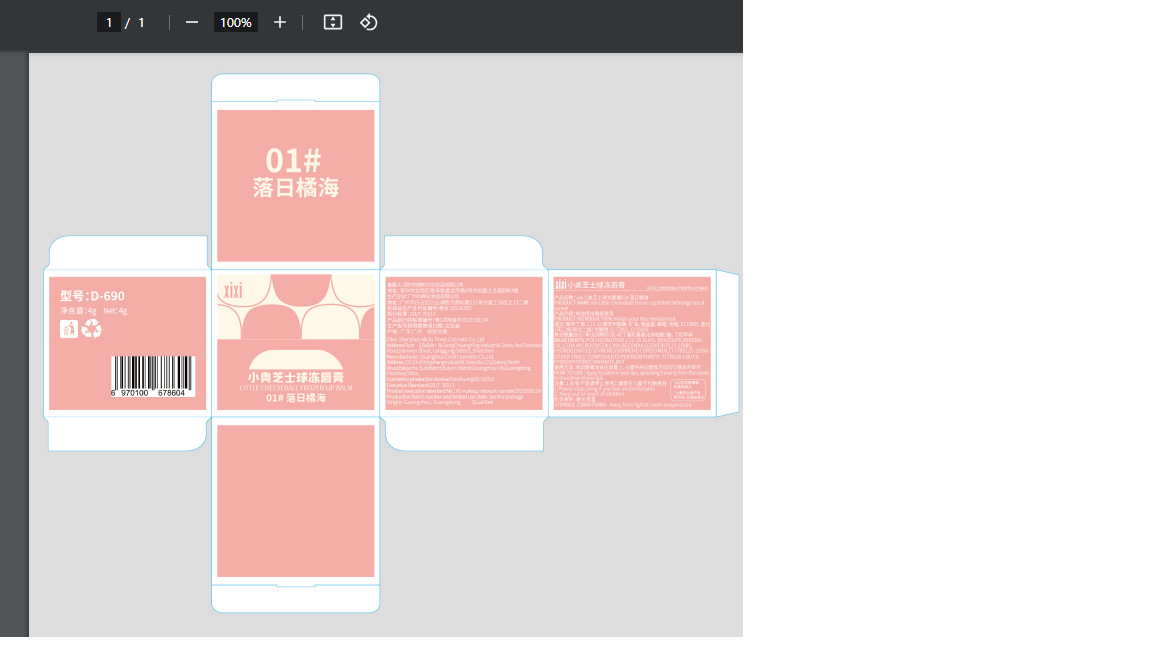Click the storage conditions text line
The height and width of the screenshot is (648, 1152).
pyautogui.click(x=622, y=405)
